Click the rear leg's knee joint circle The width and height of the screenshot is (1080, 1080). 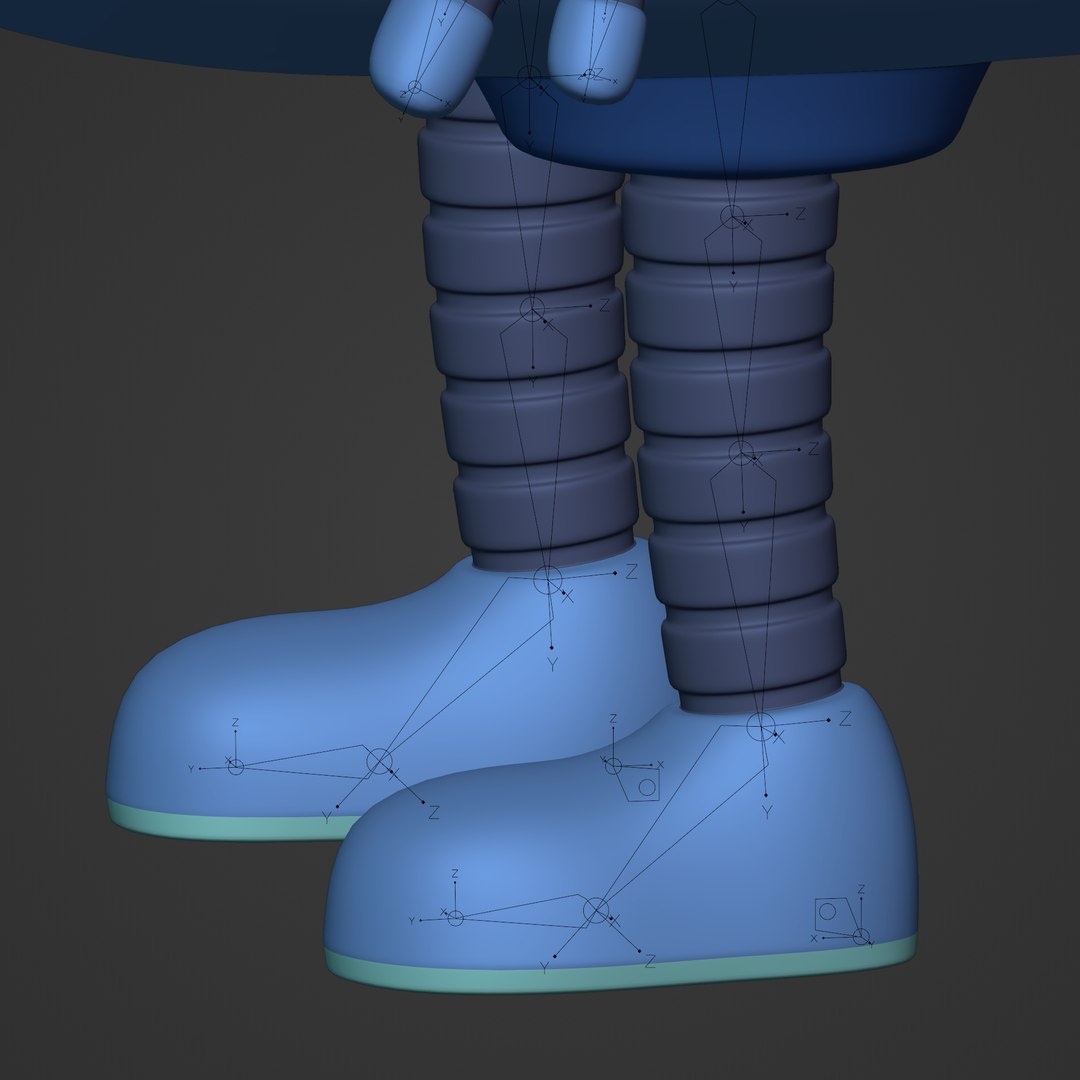click(532, 309)
